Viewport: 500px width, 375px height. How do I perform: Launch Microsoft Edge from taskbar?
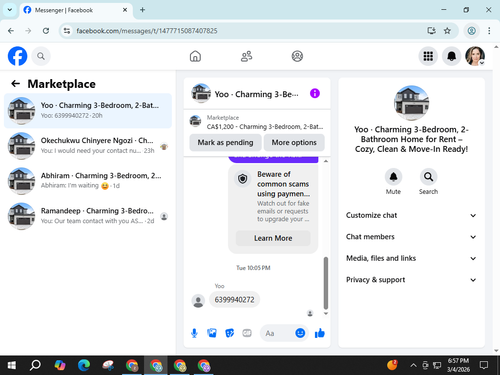click(x=84, y=366)
